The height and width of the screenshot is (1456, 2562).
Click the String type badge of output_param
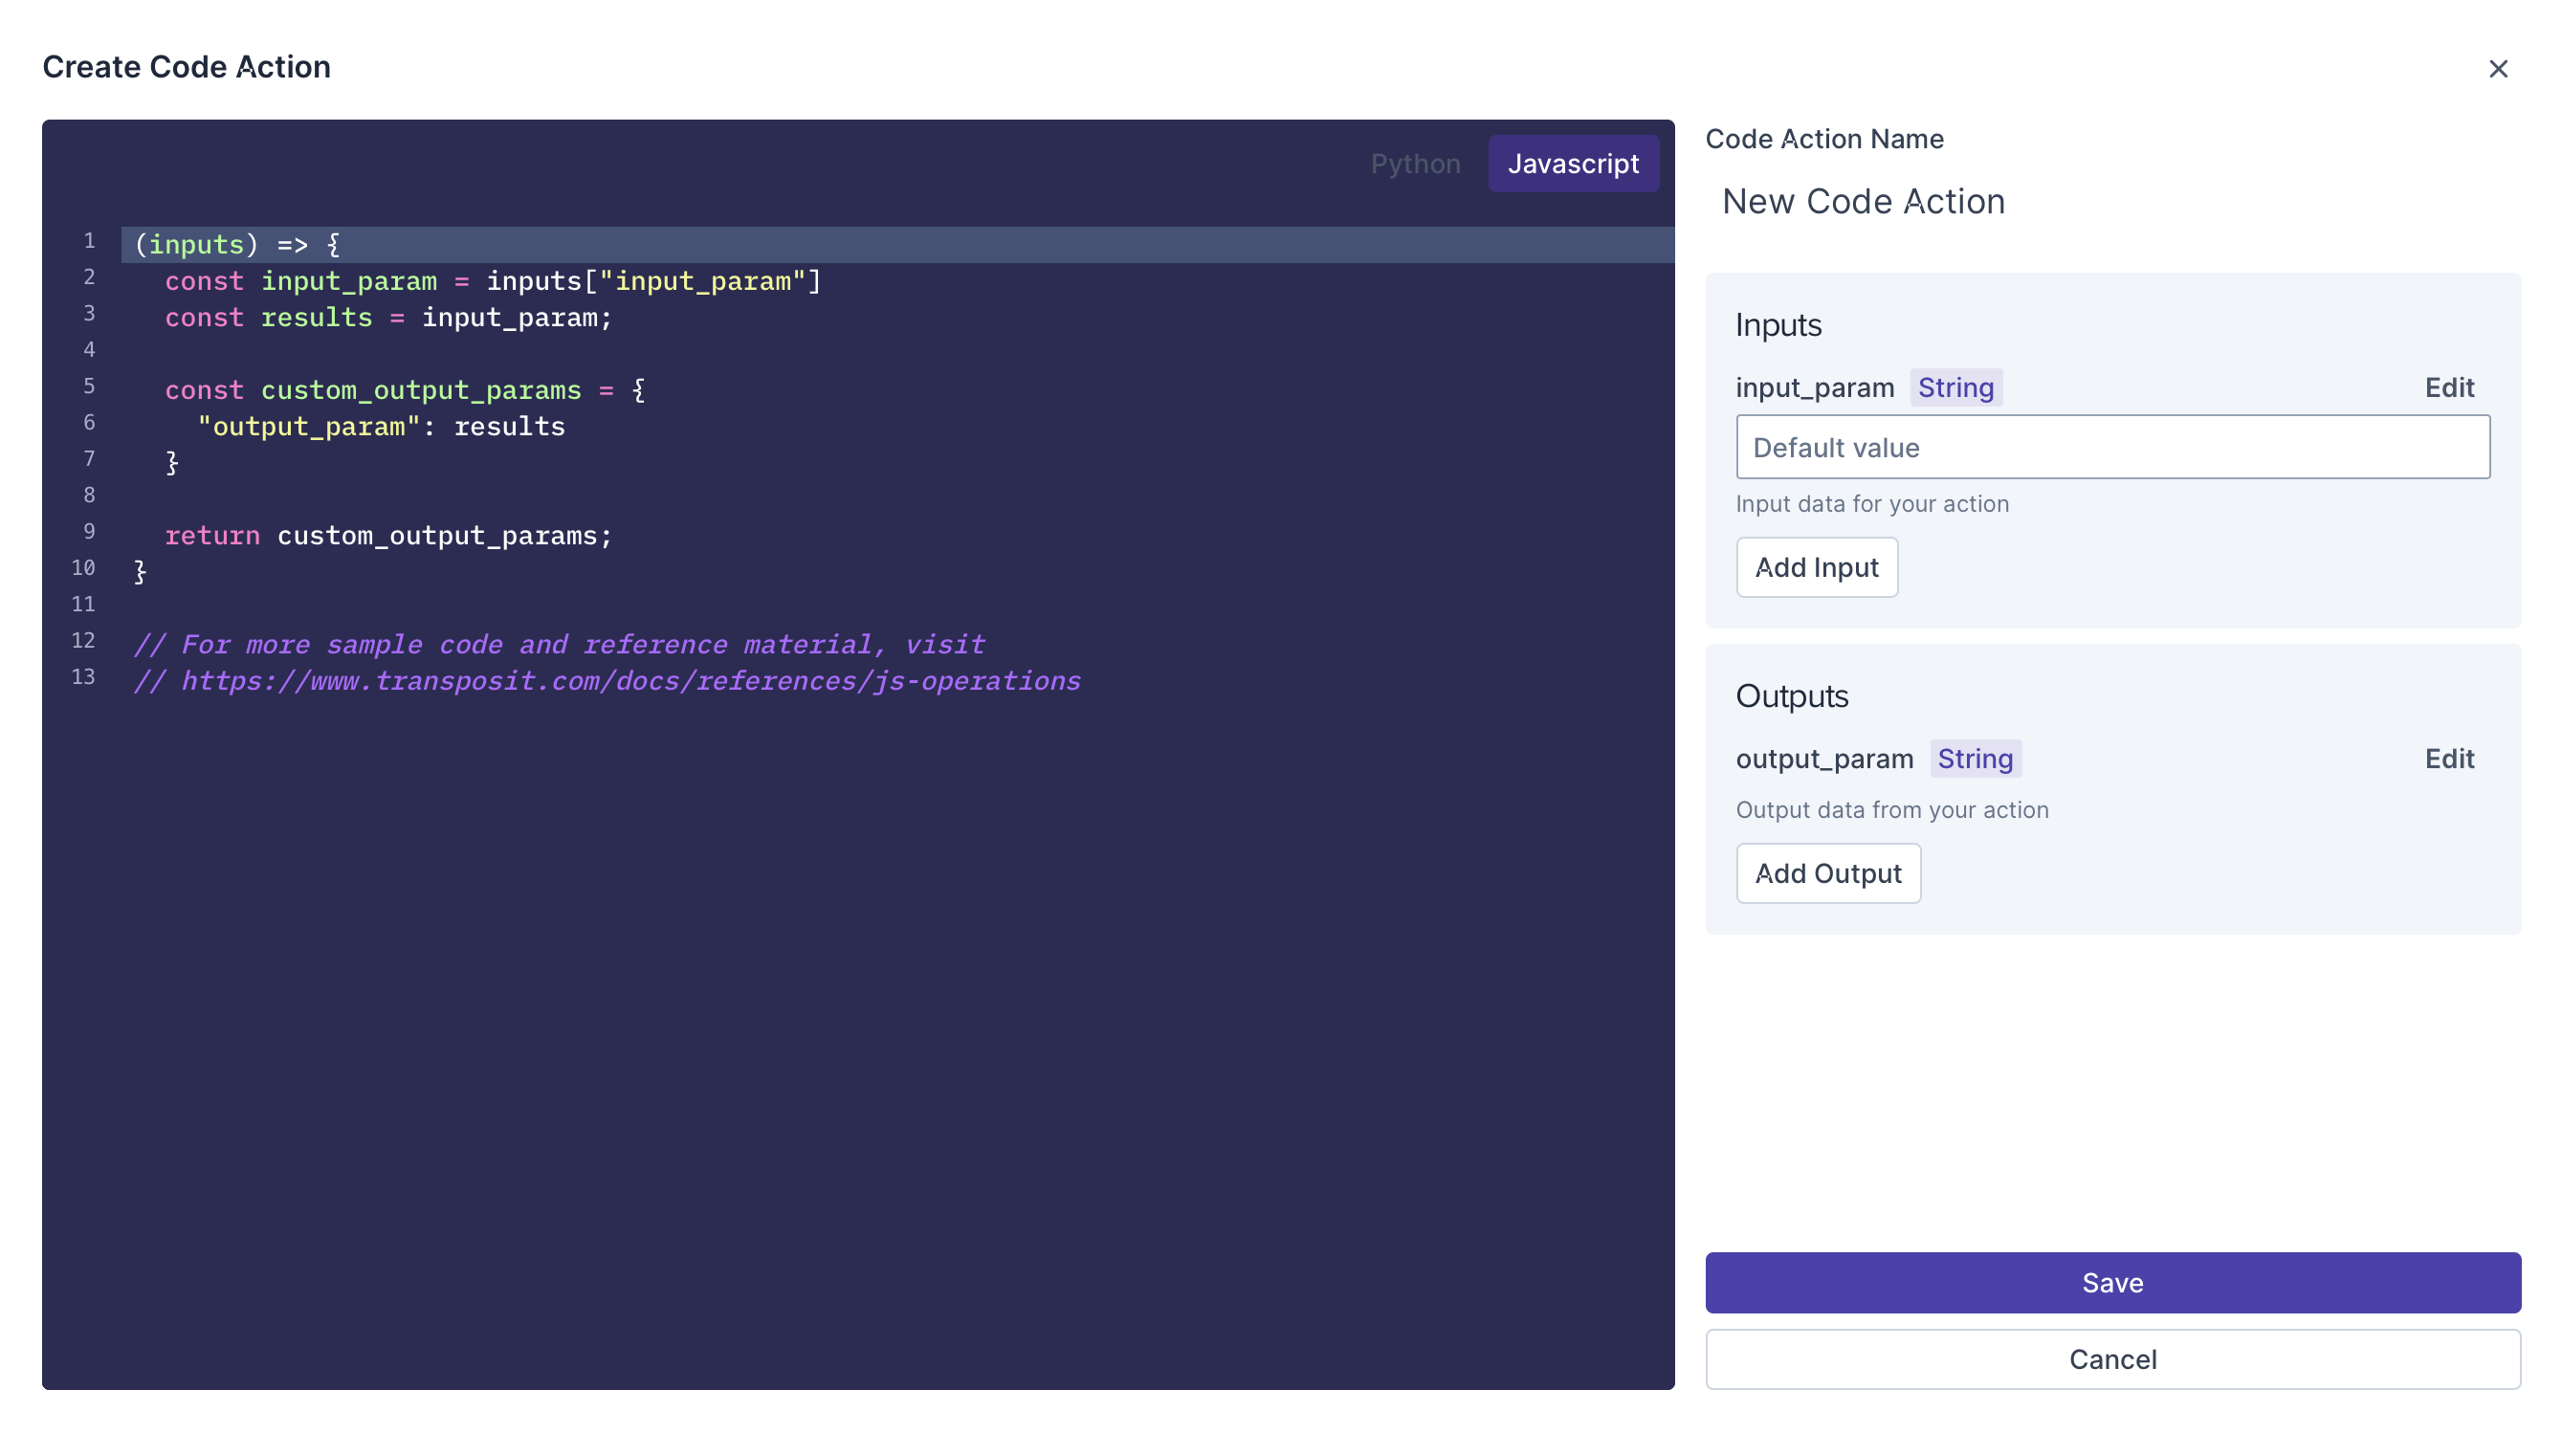1974,759
